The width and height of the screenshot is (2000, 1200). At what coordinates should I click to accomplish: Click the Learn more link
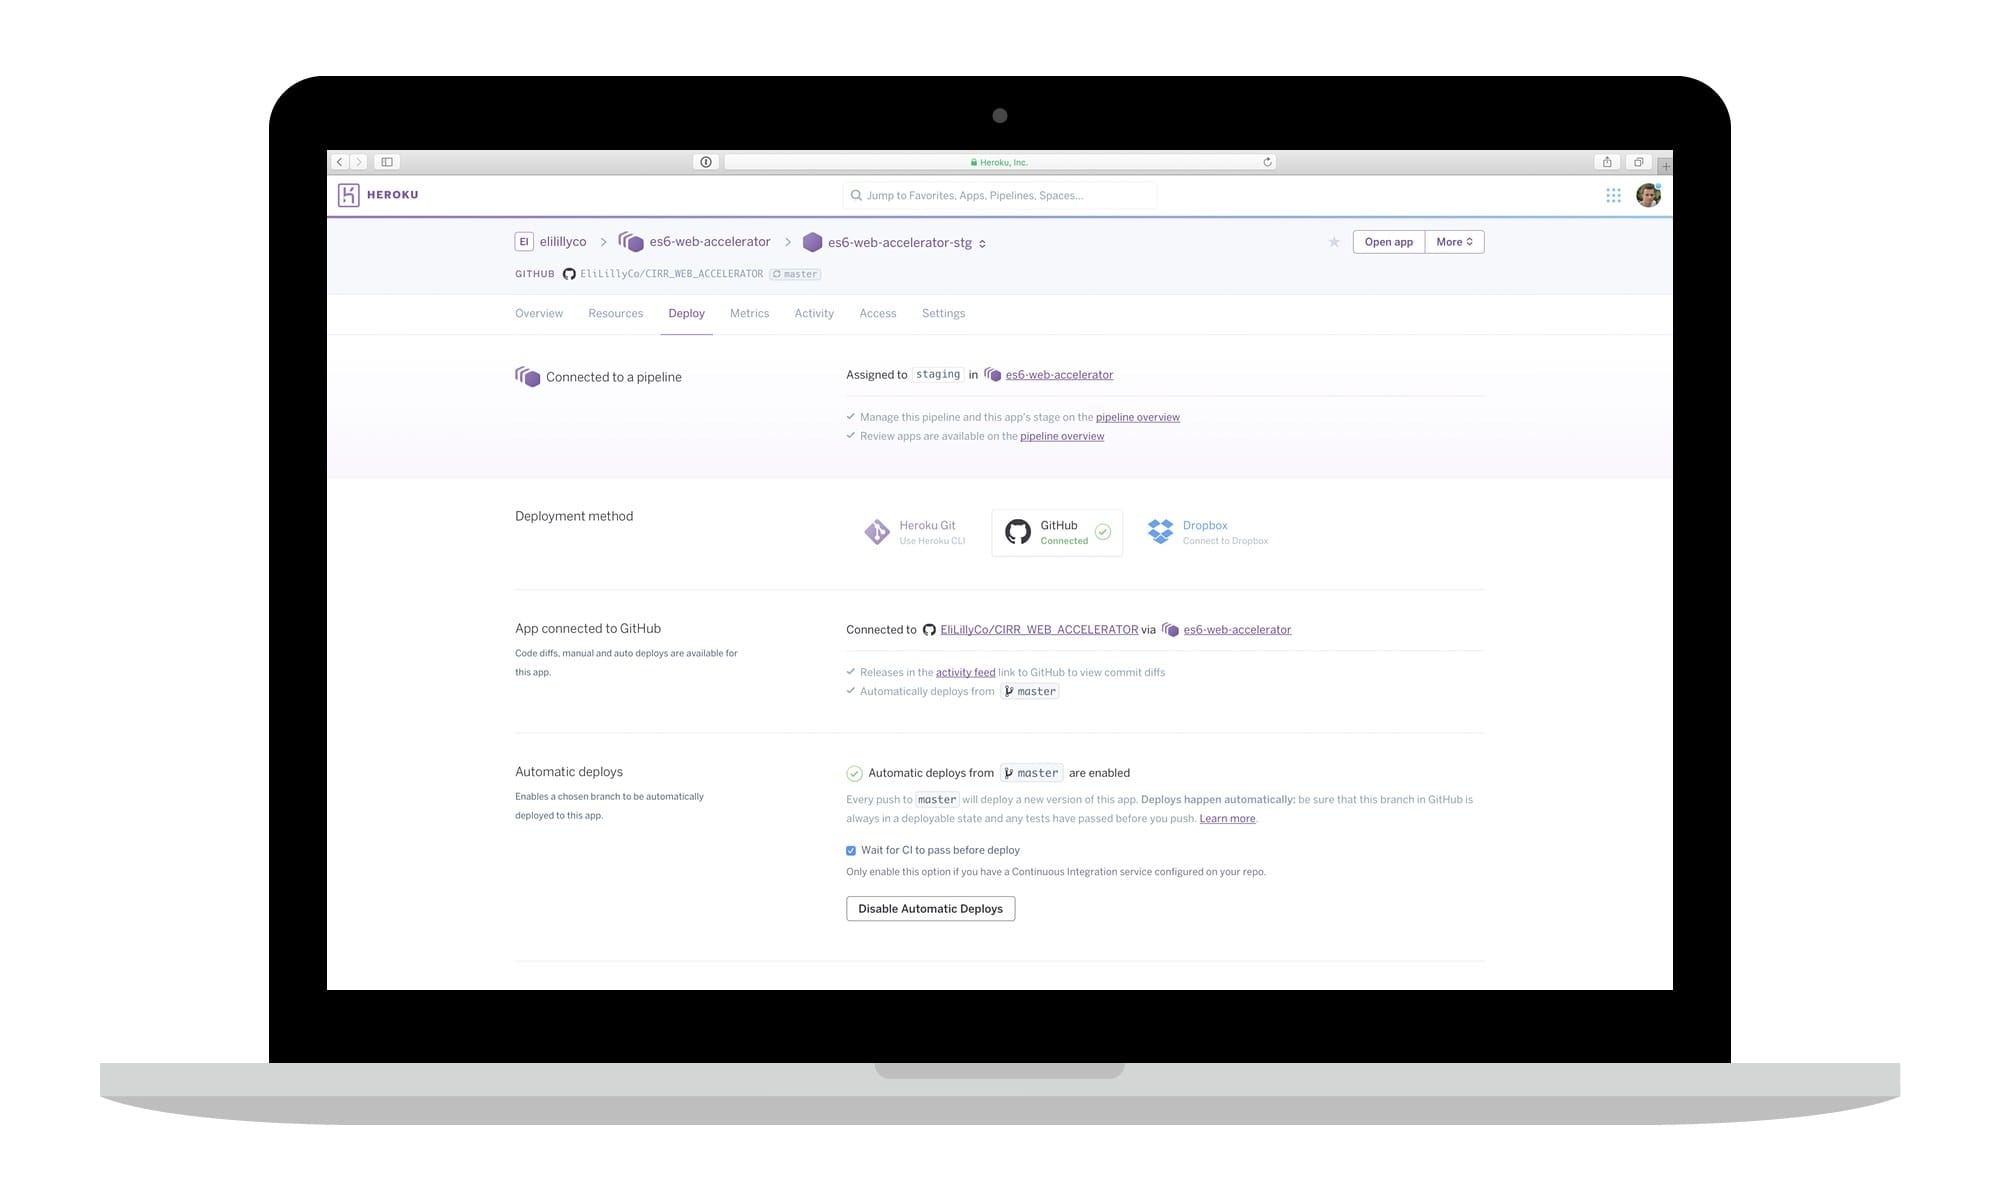(1227, 819)
